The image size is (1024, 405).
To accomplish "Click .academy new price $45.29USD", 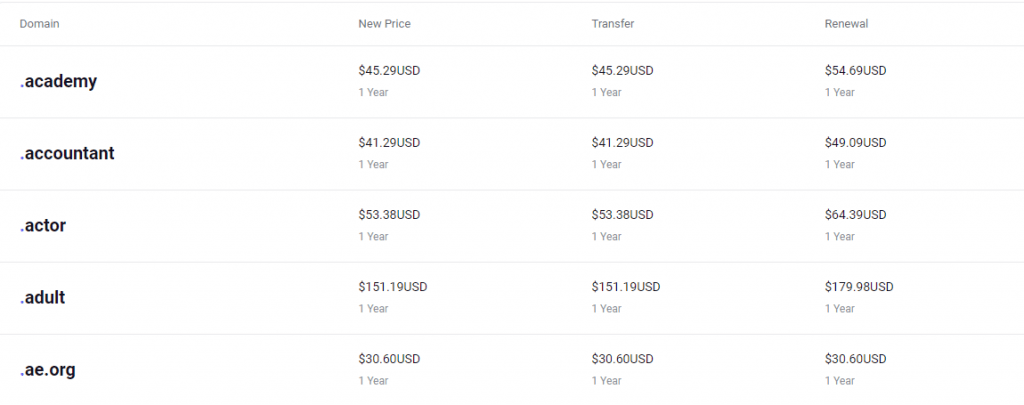I will pyautogui.click(x=389, y=71).
